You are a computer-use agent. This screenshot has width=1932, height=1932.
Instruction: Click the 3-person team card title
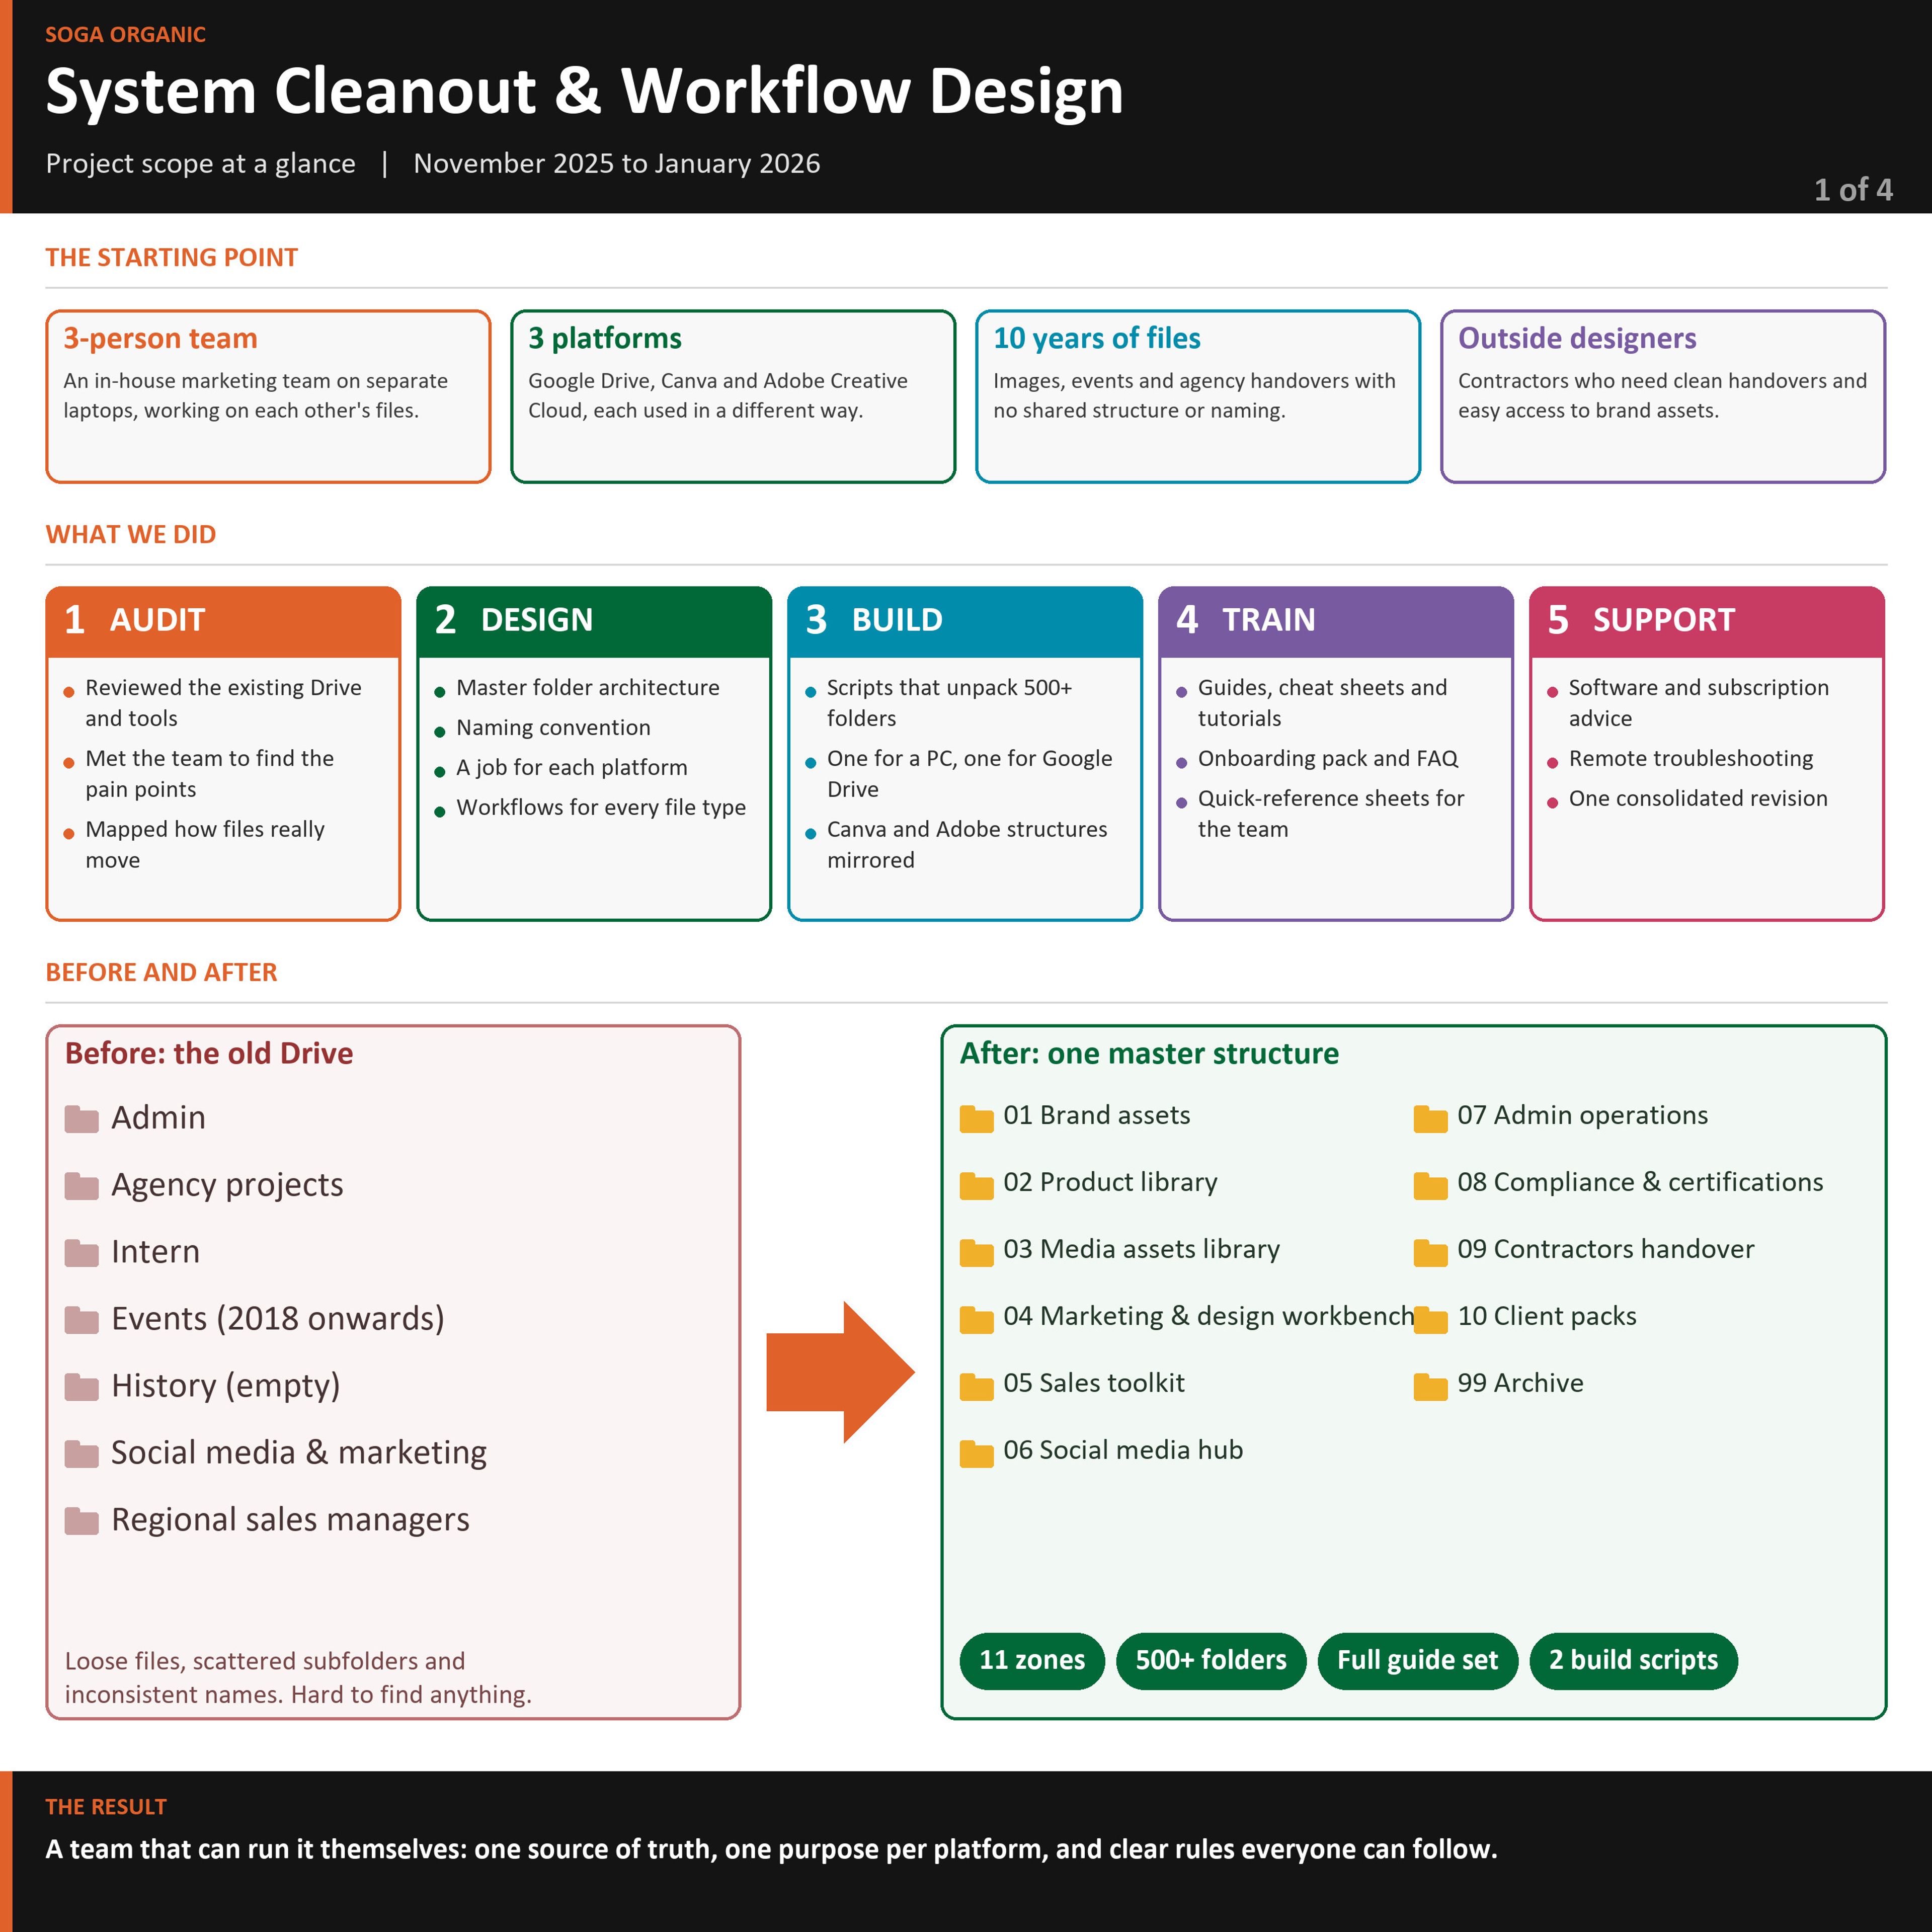coord(160,338)
